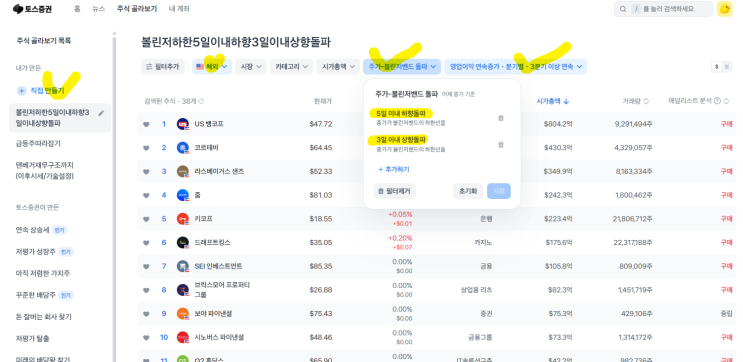Favorite 코르테바 with heart
The height and width of the screenshot is (362, 743).
tap(146, 148)
